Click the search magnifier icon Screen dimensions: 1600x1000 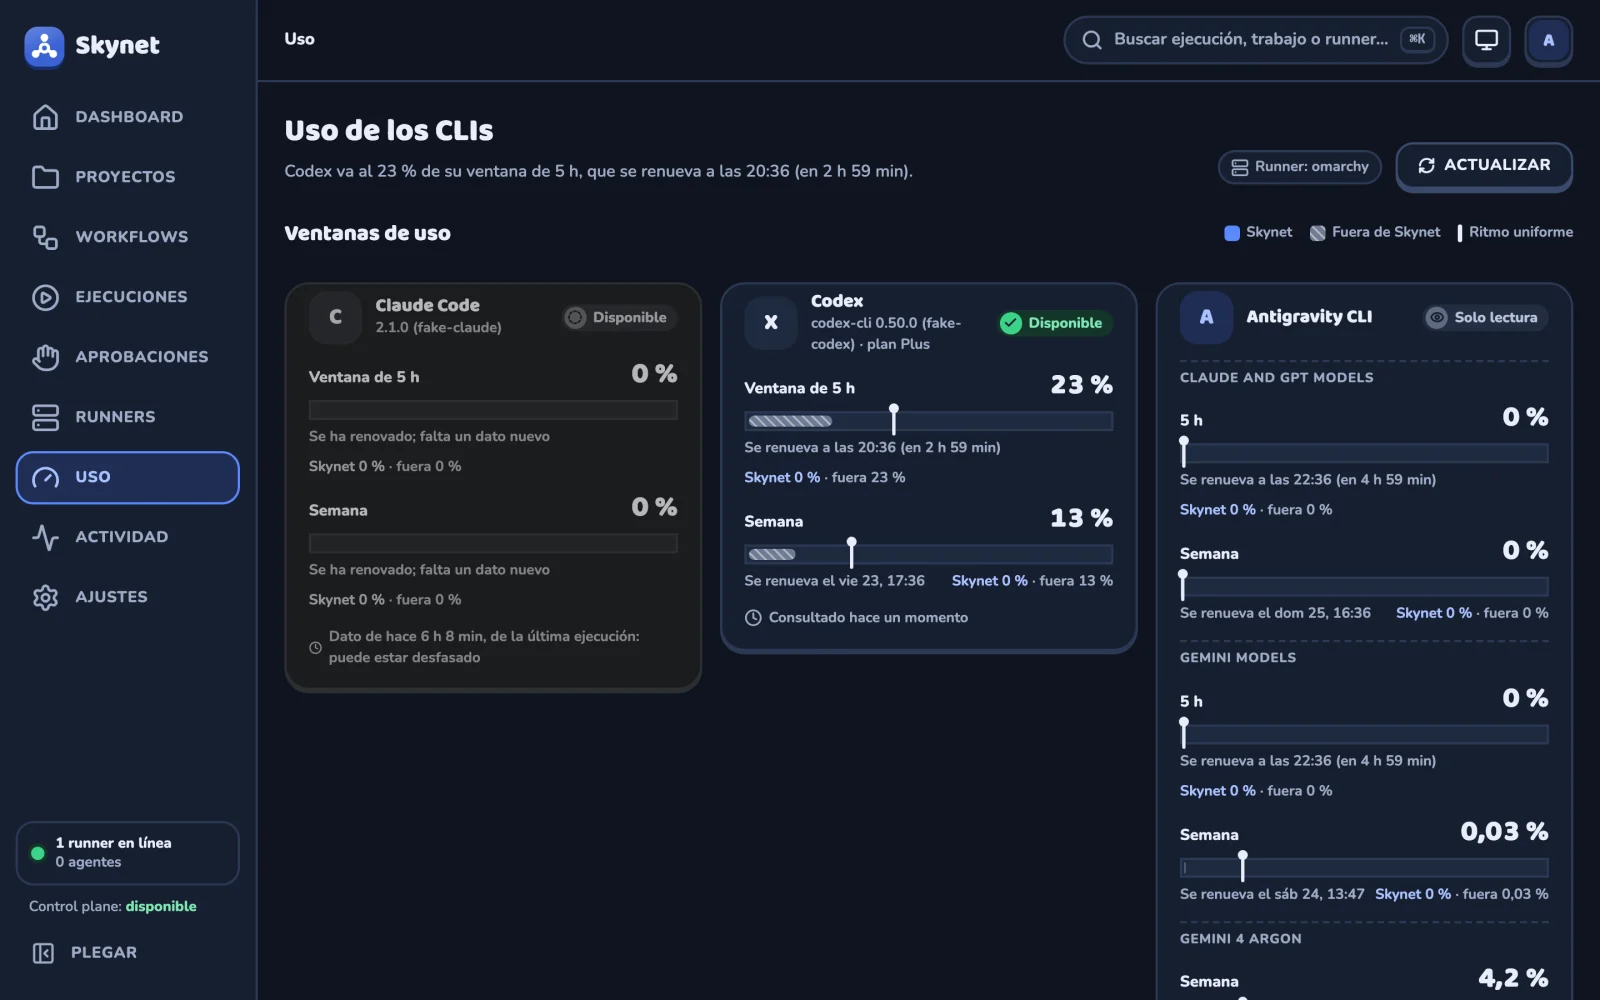pos(1092,40)
